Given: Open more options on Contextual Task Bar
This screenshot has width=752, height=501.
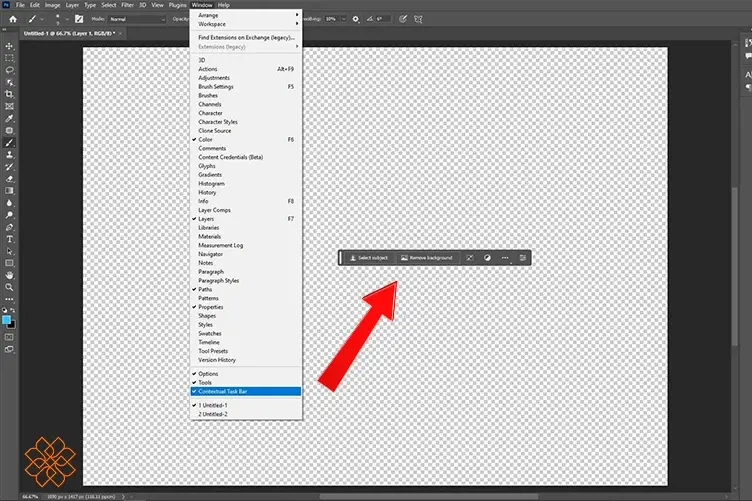Looking at the screenshot, I should [x=505, y=258].
